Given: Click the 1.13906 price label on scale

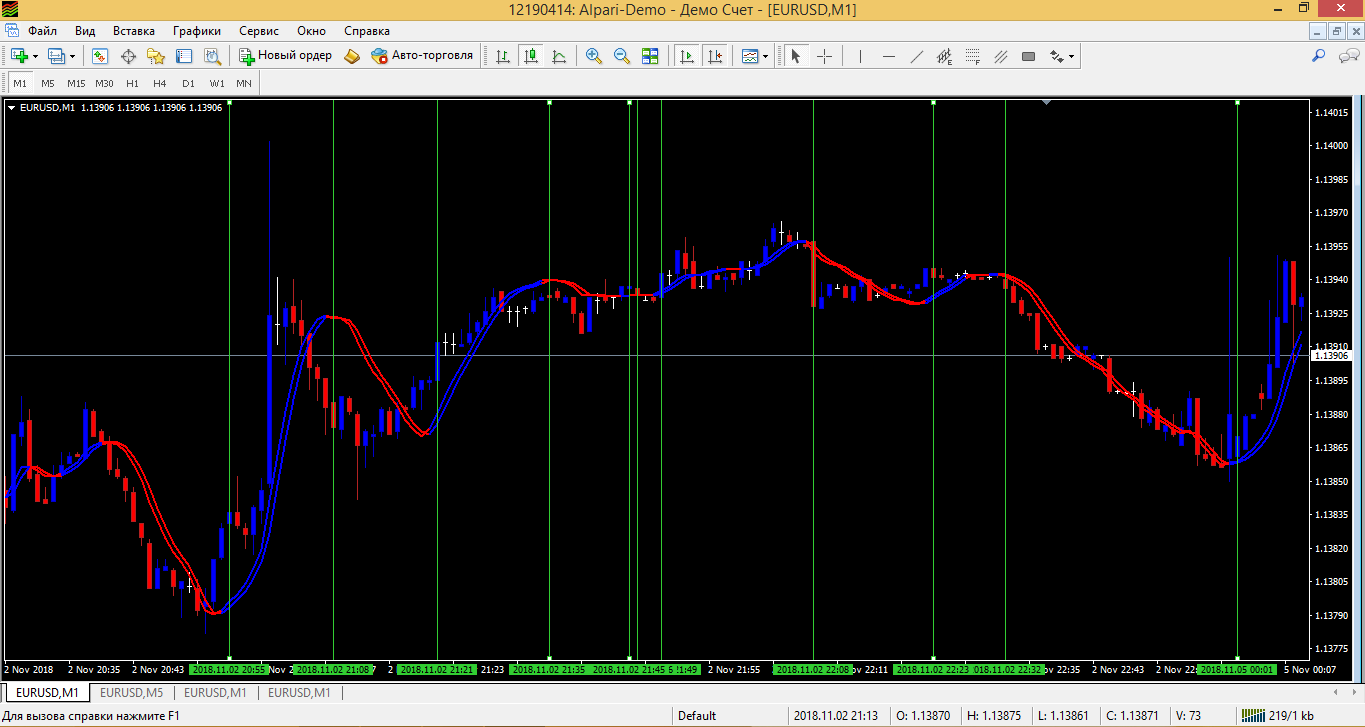Looking at the screenshot, I should 1330,355.
